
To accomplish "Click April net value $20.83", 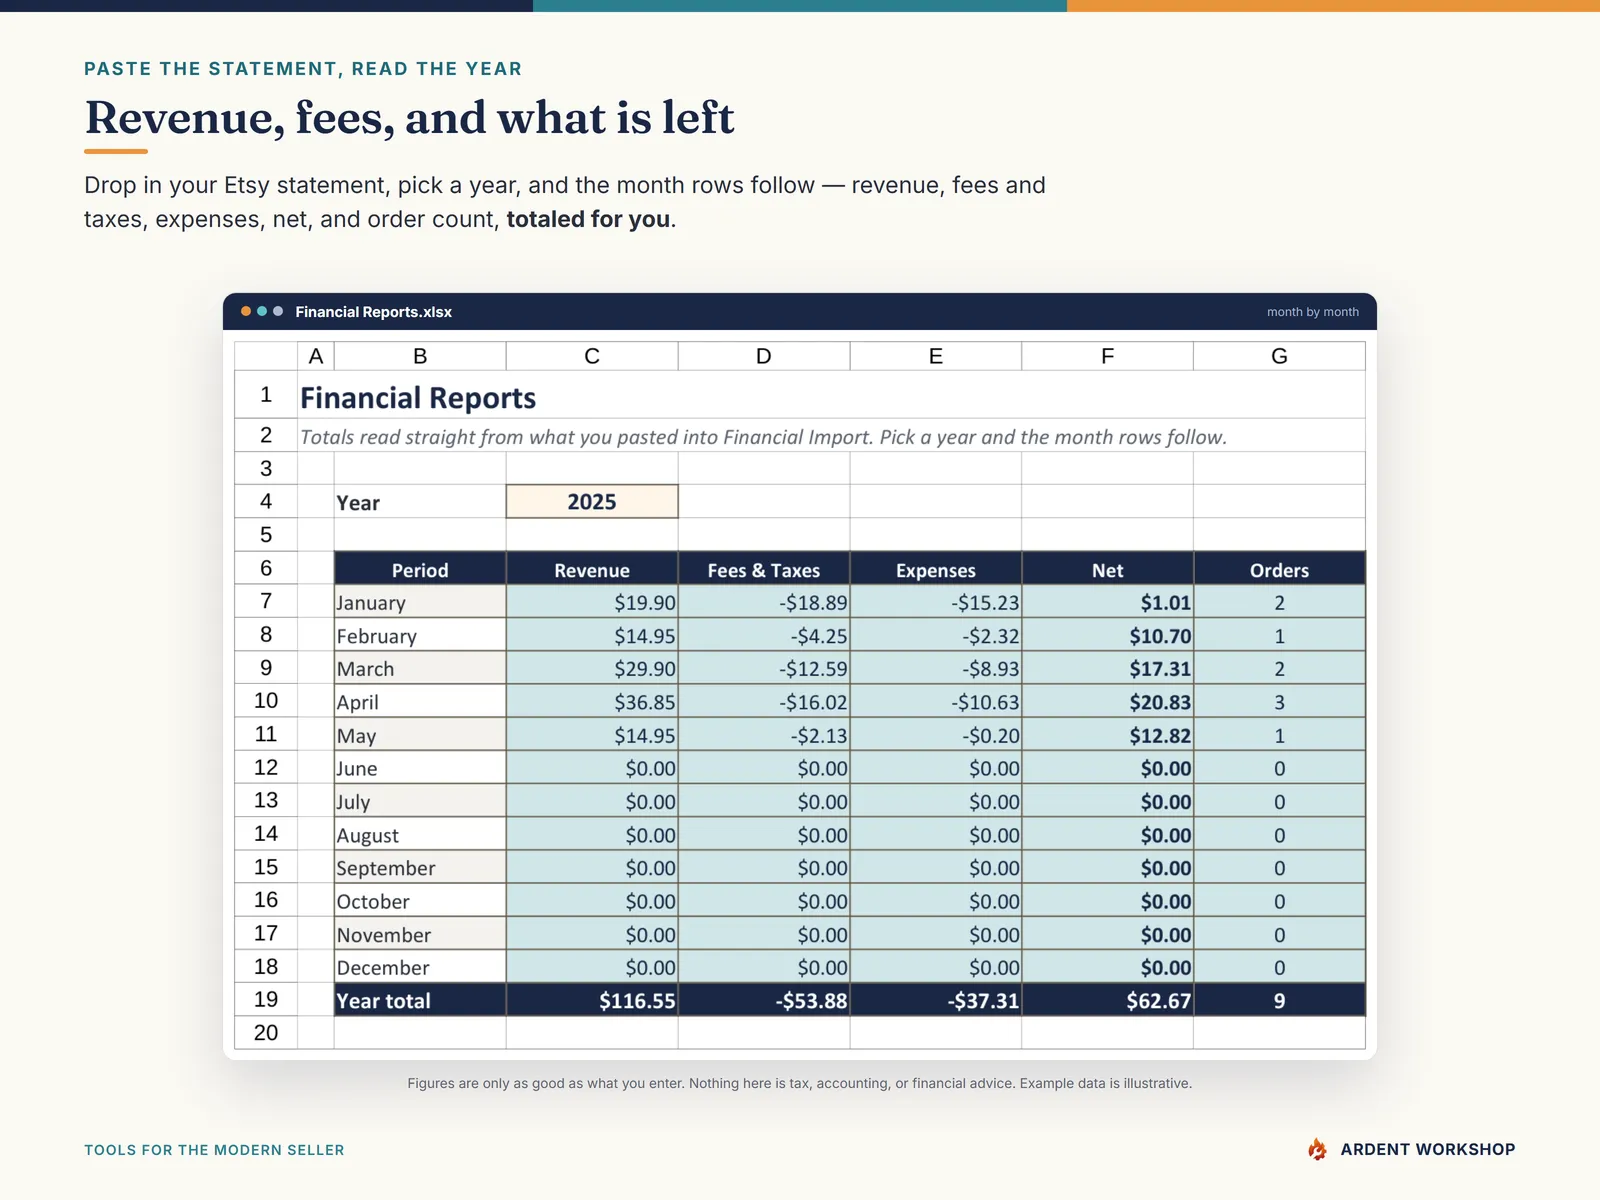I will (1107, 702).
